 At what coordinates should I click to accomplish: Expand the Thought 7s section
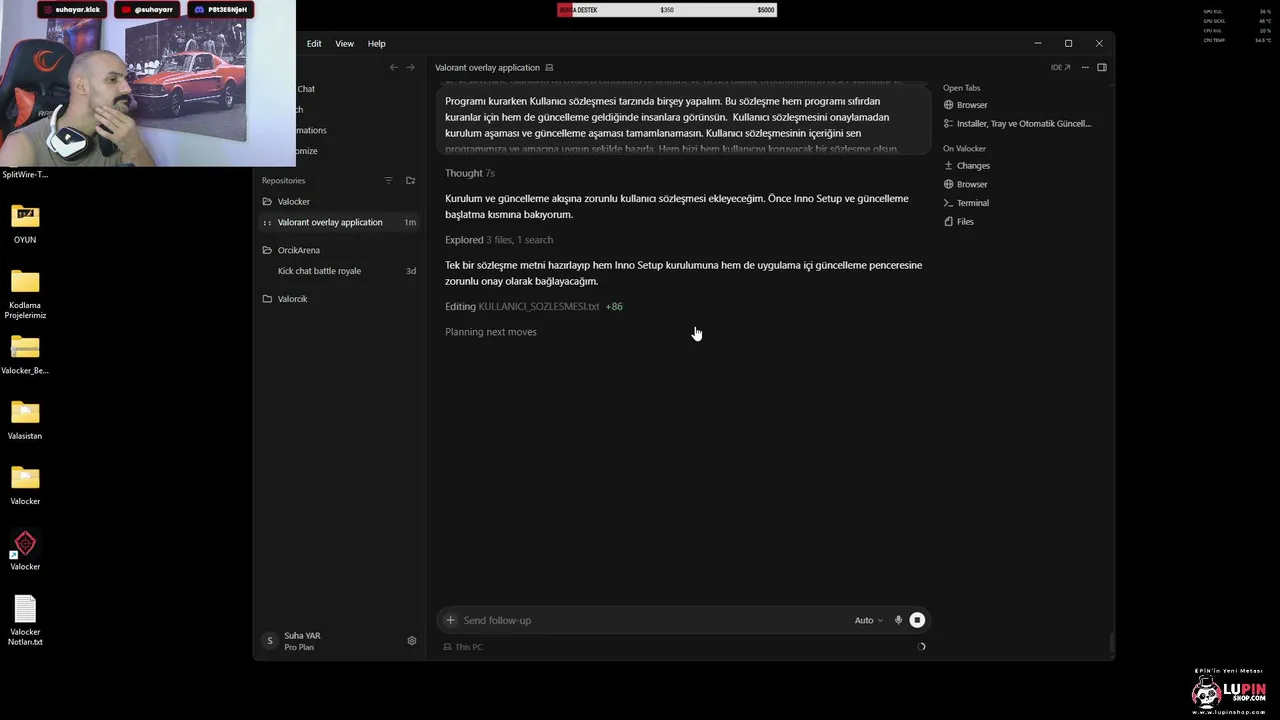point(470,173)
